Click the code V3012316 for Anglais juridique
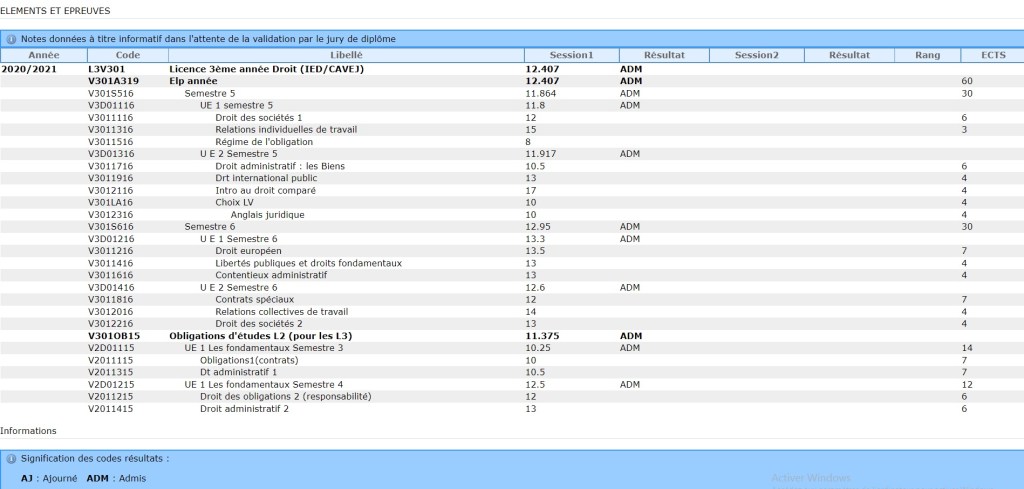 (111, 214)
